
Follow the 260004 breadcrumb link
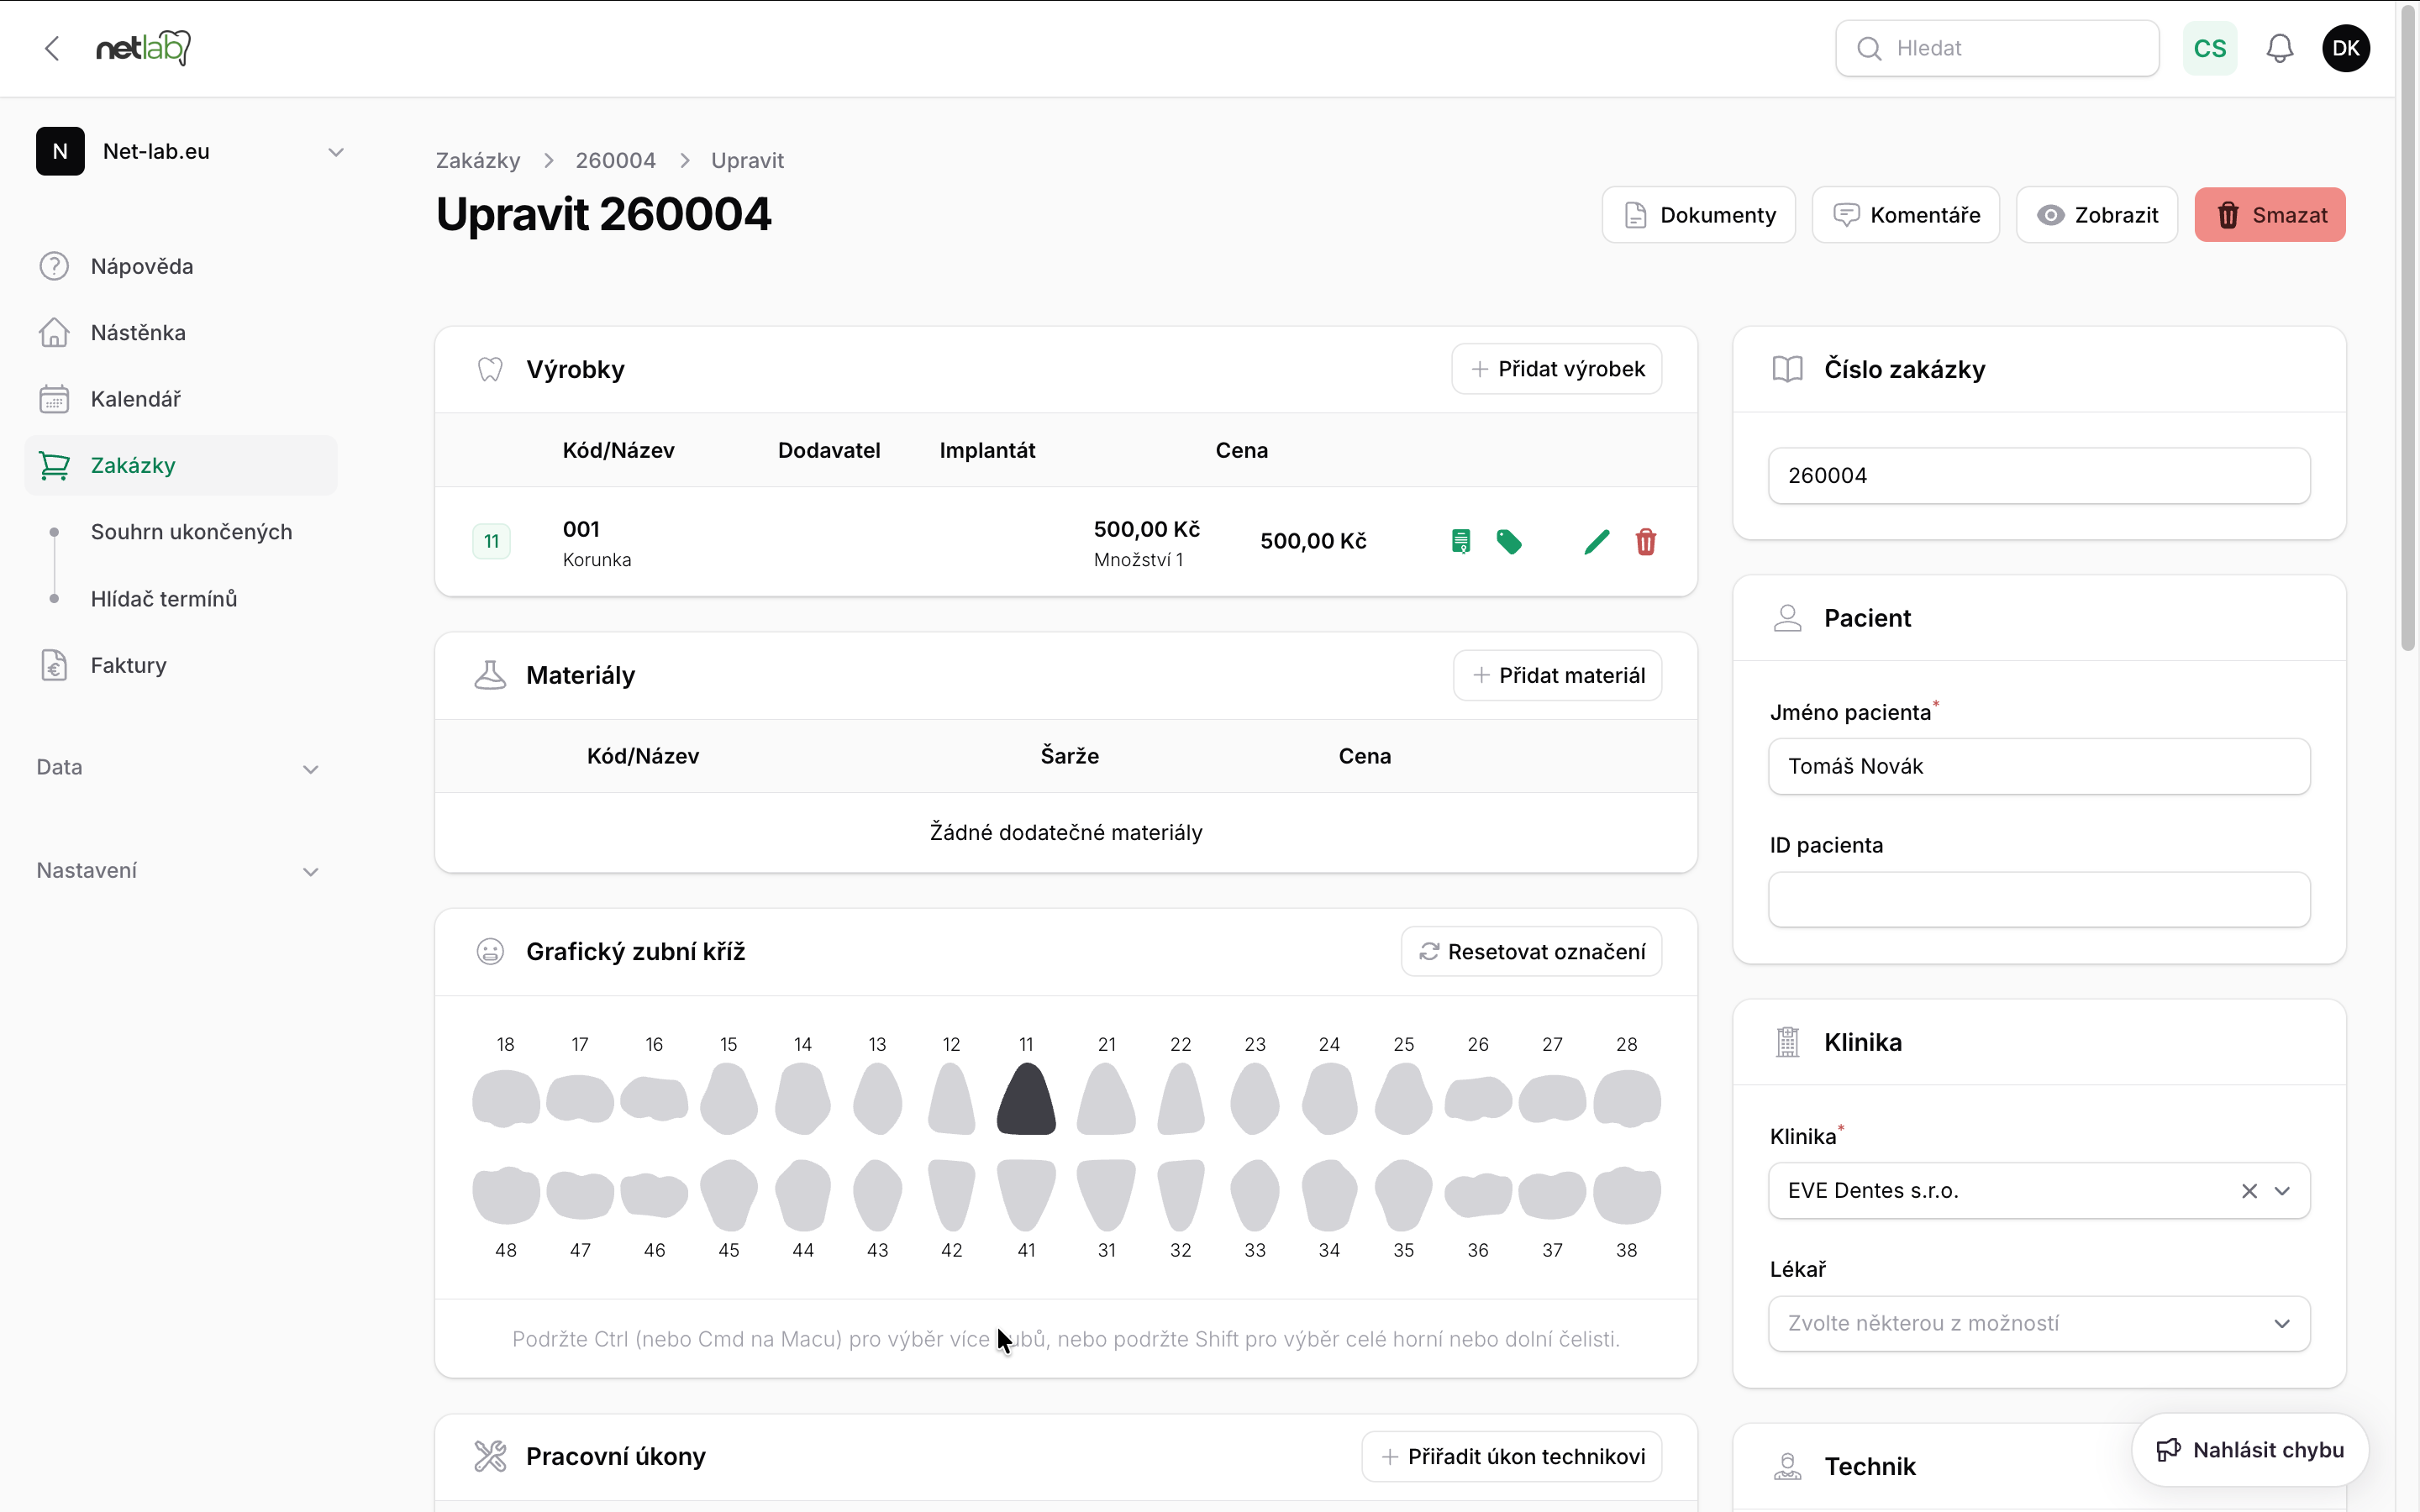click(x=615, y=160)
